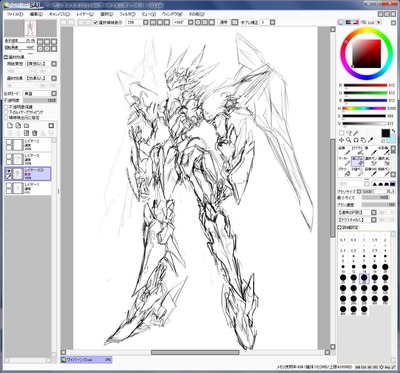The image size is (400, 373).
Task: Select the 選択ペン selection pen tool
Action: click(x=370, y=161)
